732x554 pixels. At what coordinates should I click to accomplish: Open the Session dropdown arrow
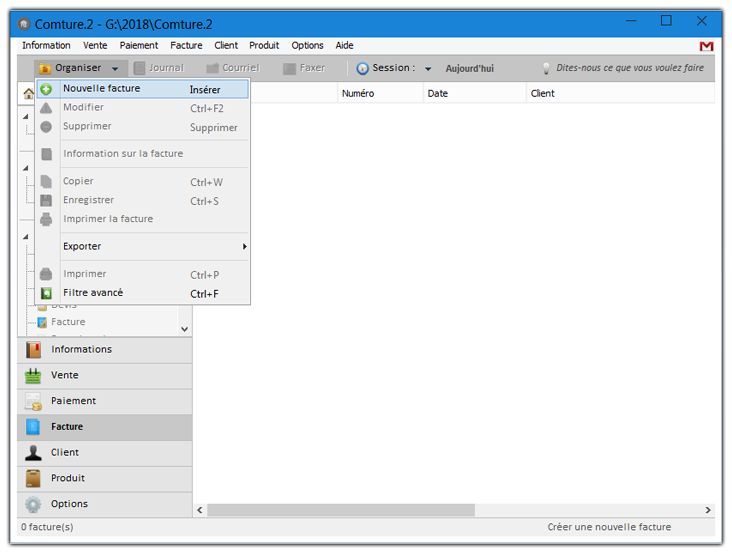pos(428,69)
